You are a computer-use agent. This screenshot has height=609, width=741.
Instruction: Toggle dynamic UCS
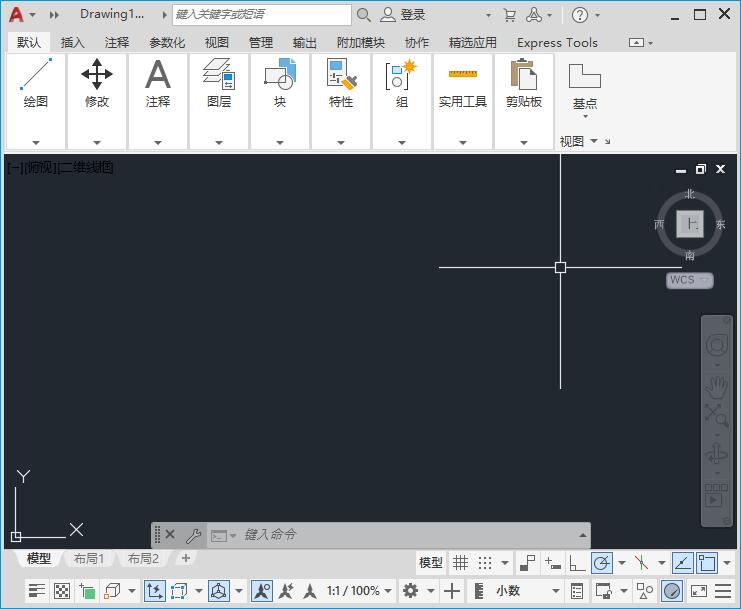(155, 591)
